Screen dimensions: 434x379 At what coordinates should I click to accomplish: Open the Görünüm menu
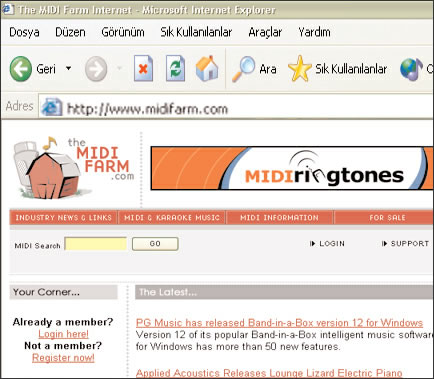(x=123, y=32)
